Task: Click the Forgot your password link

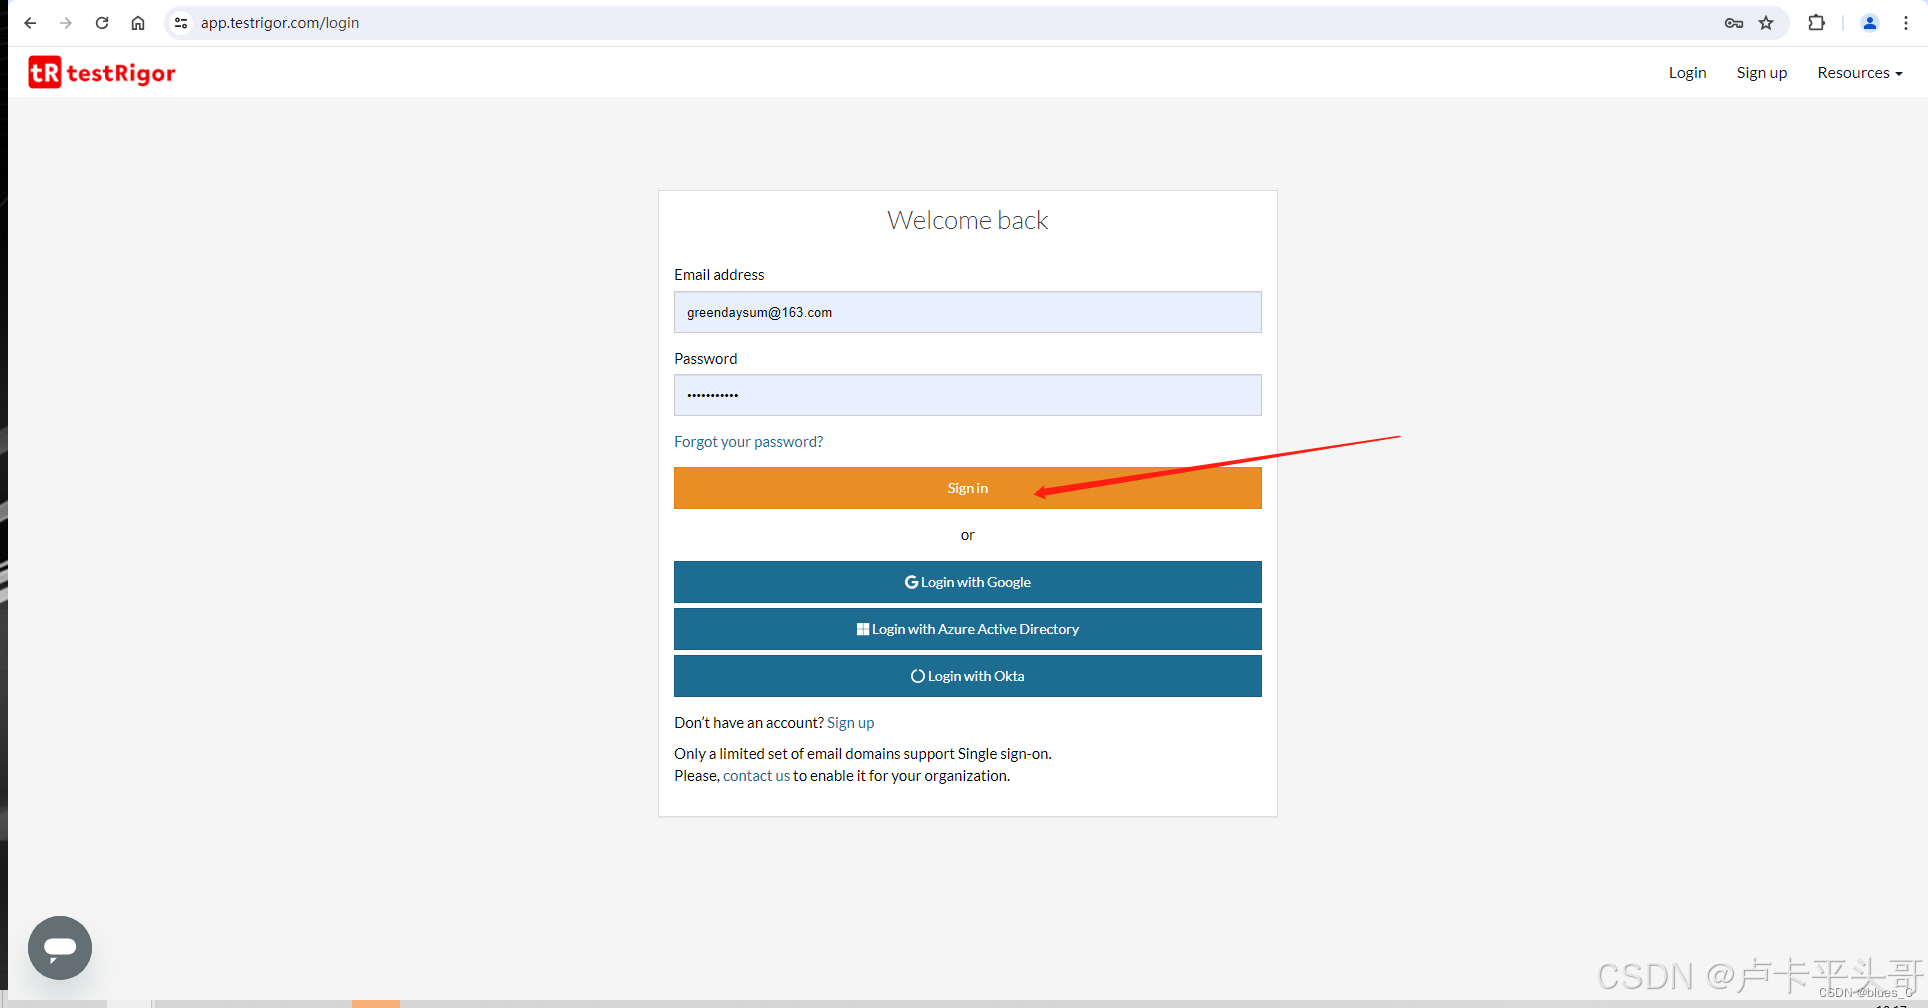Action: point(748,442)
